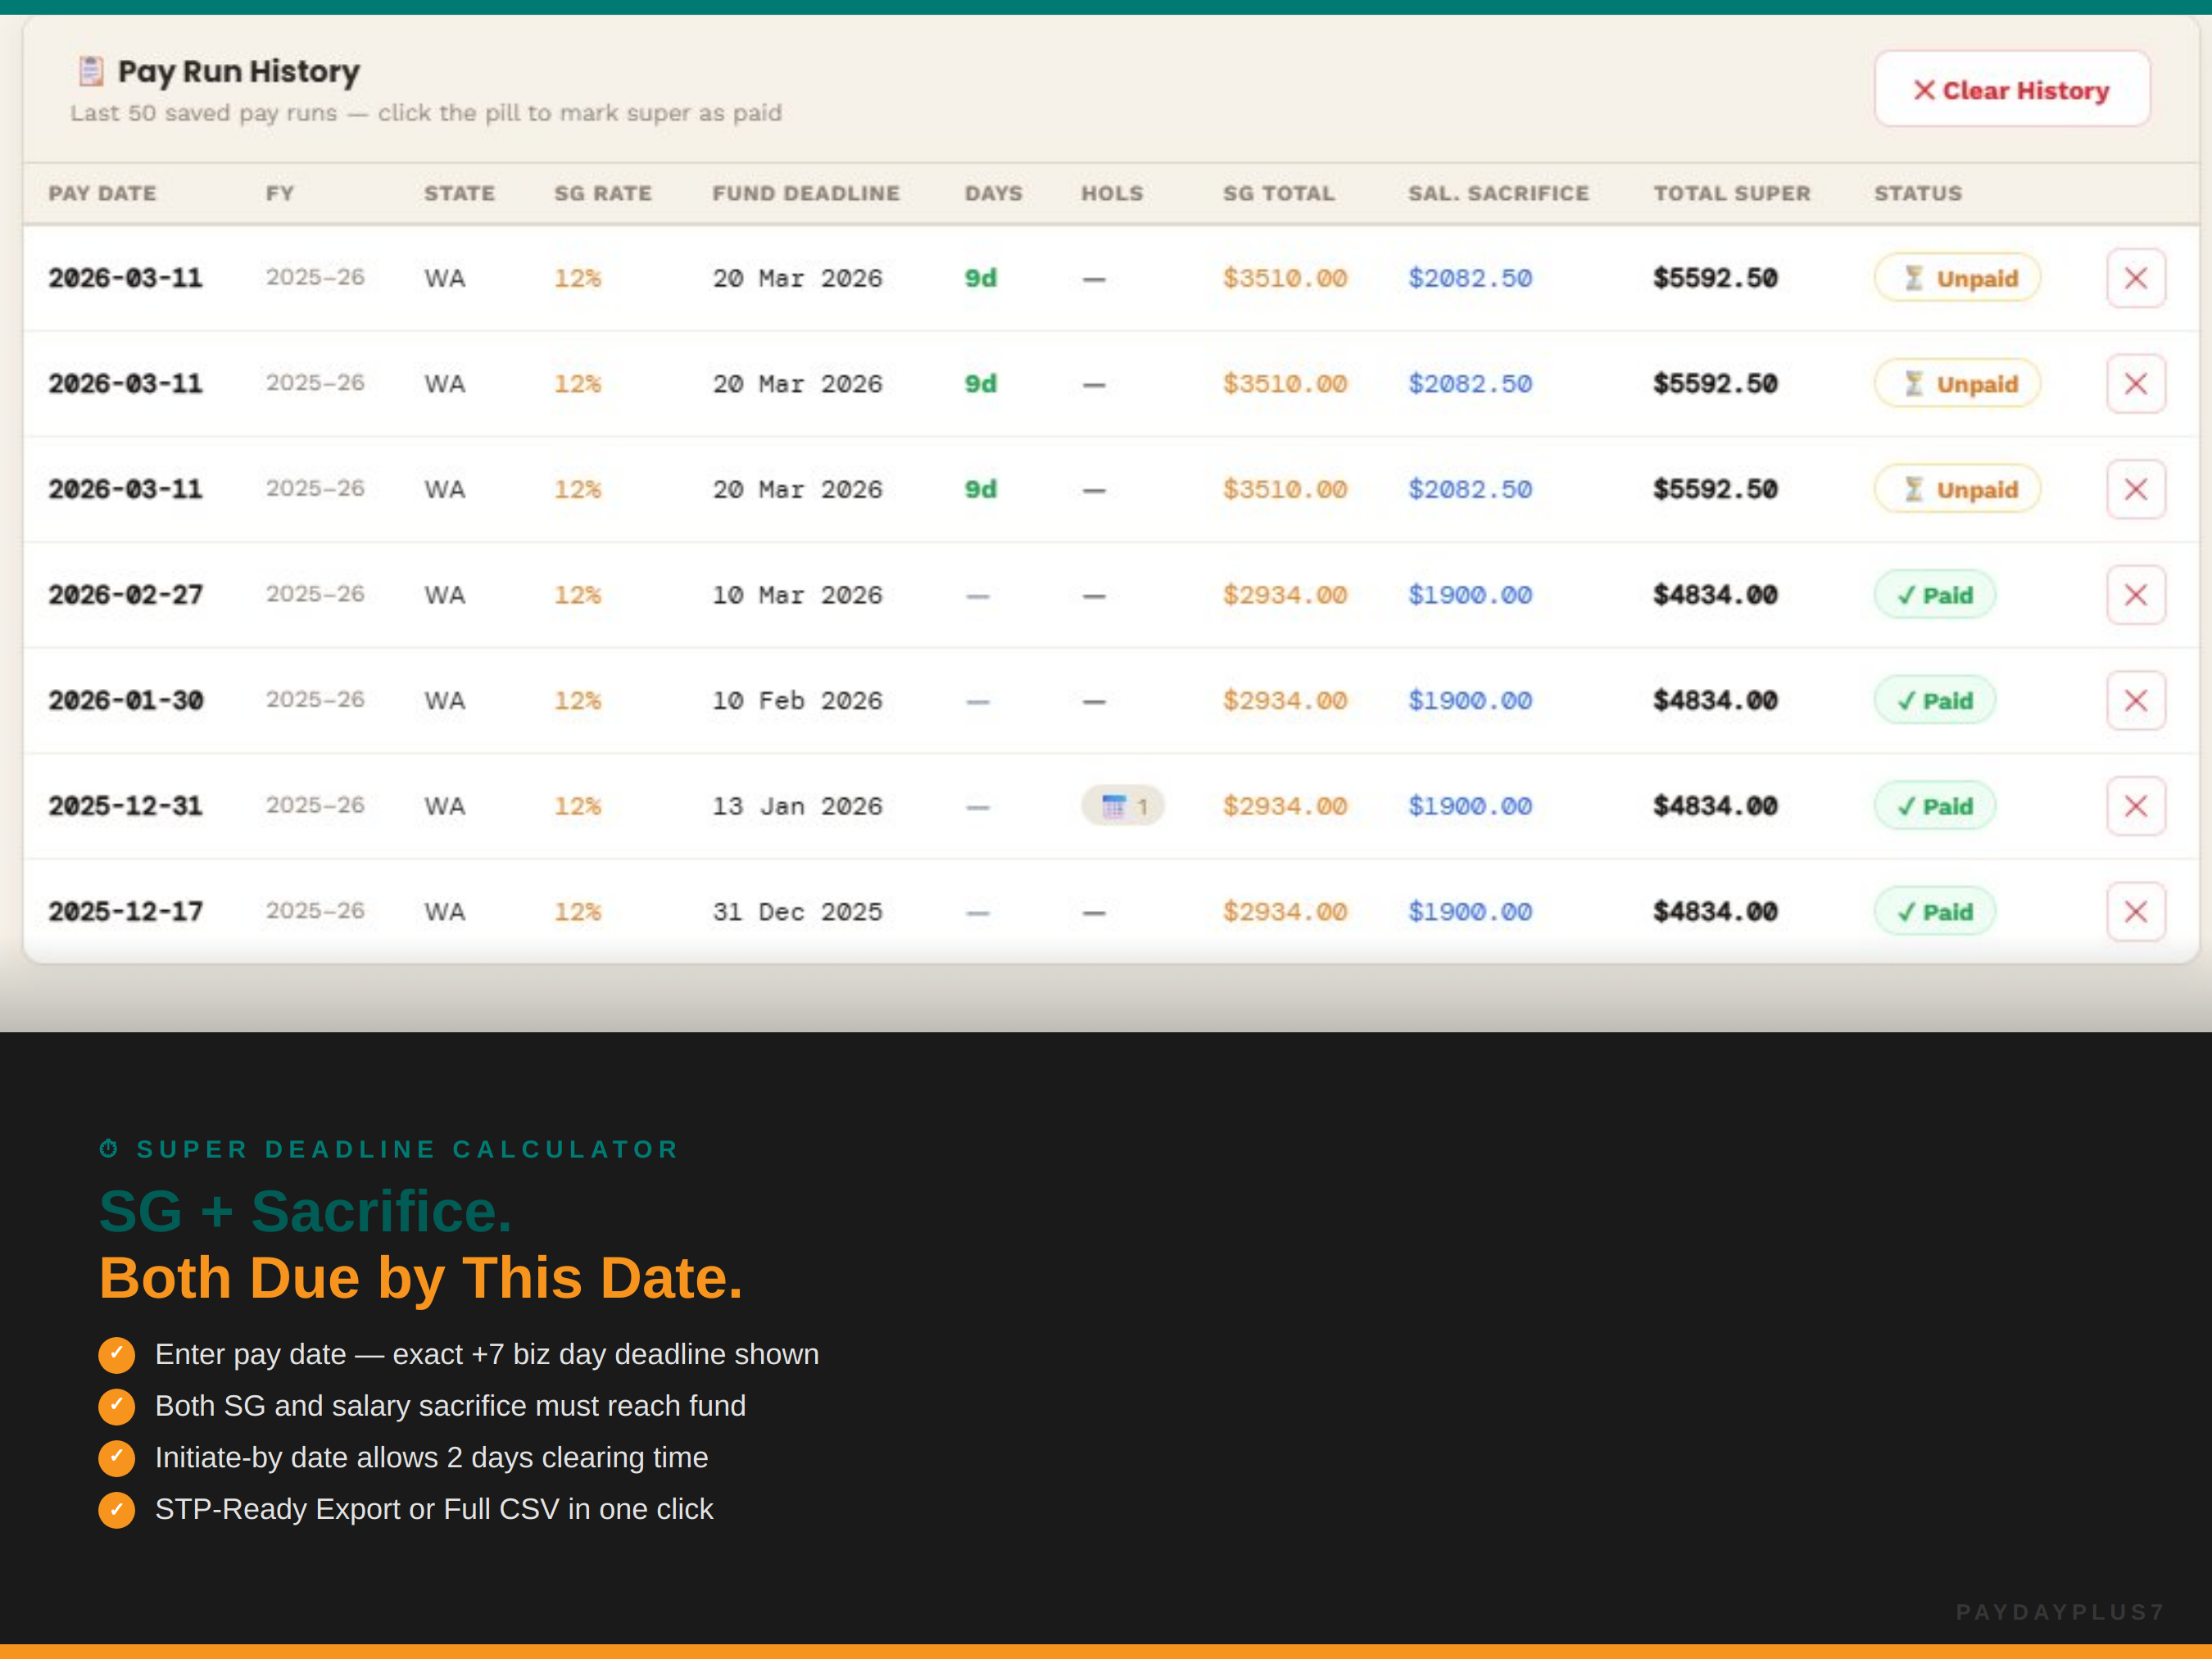Click the check bullet next to 'Initiate-by date allows clearing'
The image size is (2212, 1659).
pos(117,1458)
